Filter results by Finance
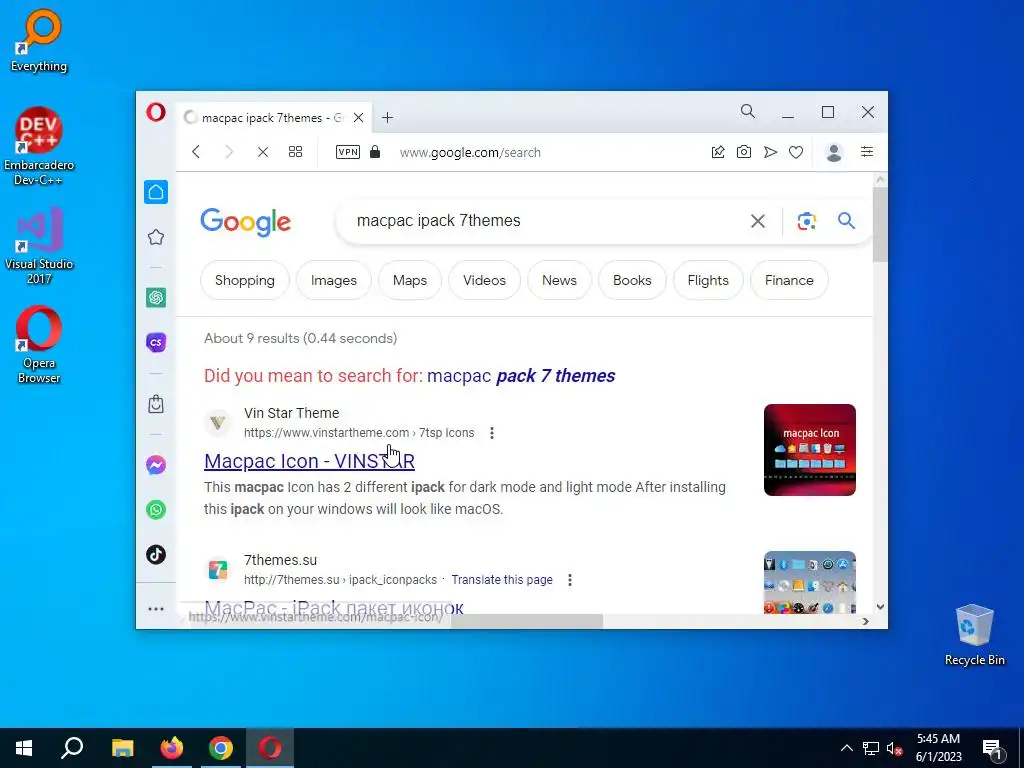 point(789,280)
